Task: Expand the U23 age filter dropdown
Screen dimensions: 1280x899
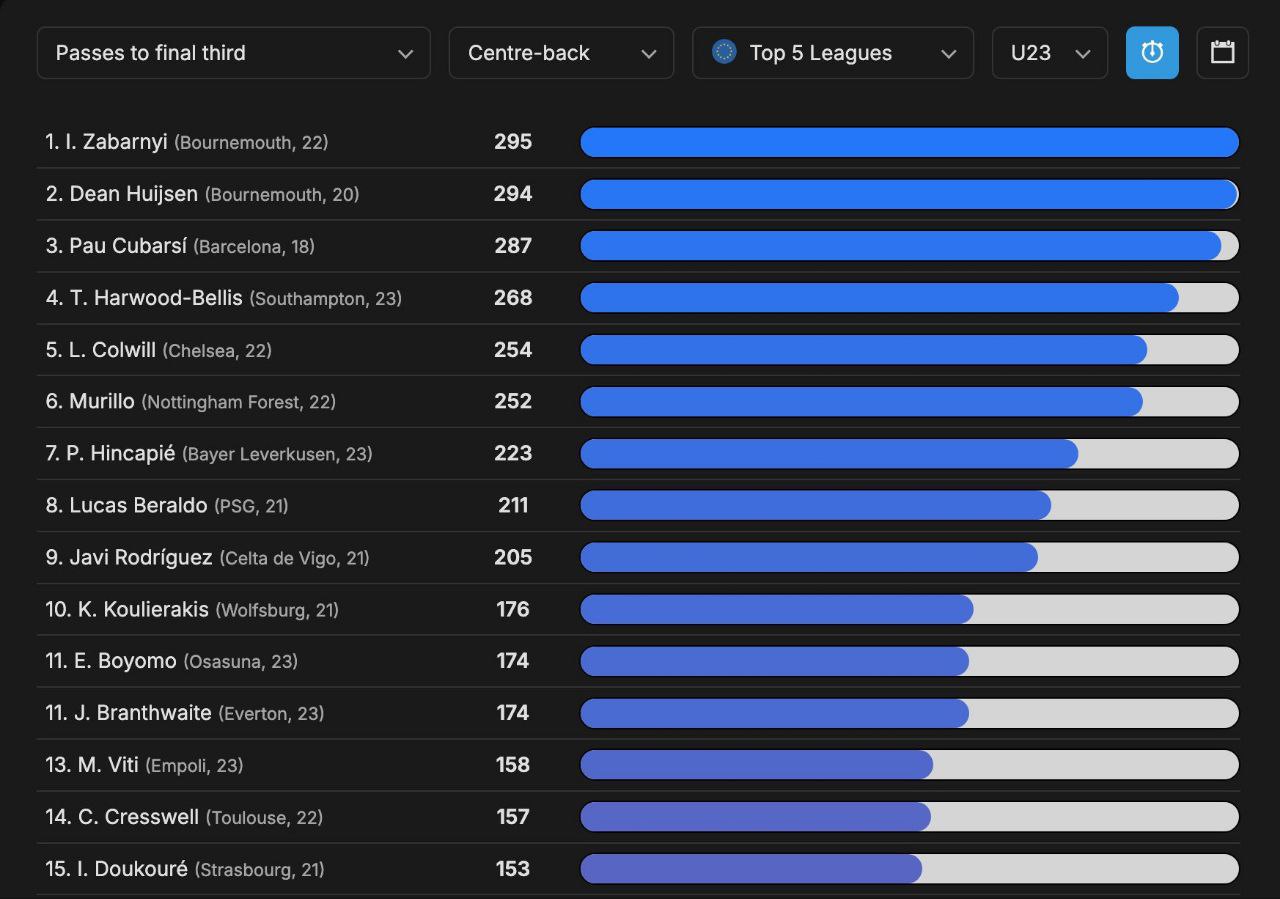Action: point(1049,53)
